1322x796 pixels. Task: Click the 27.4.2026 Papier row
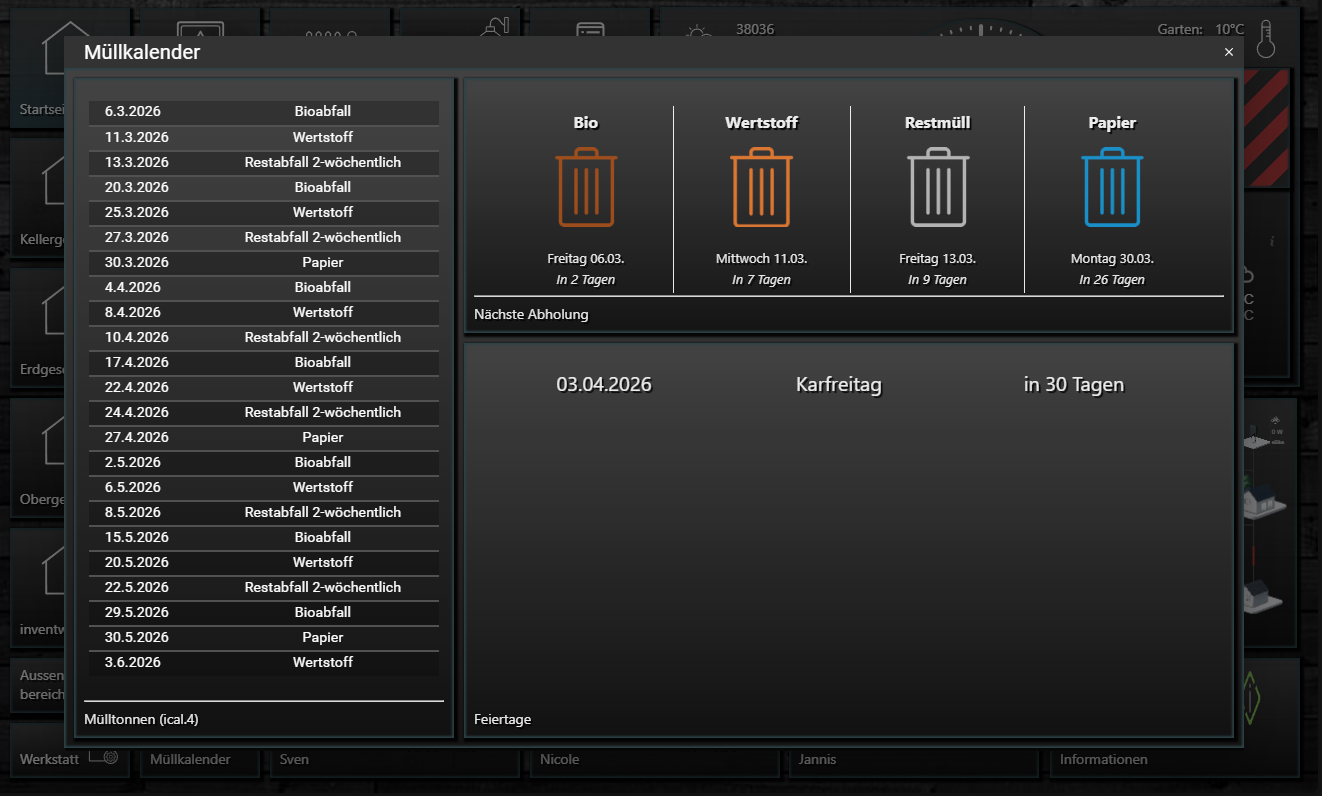coord(264,437)
